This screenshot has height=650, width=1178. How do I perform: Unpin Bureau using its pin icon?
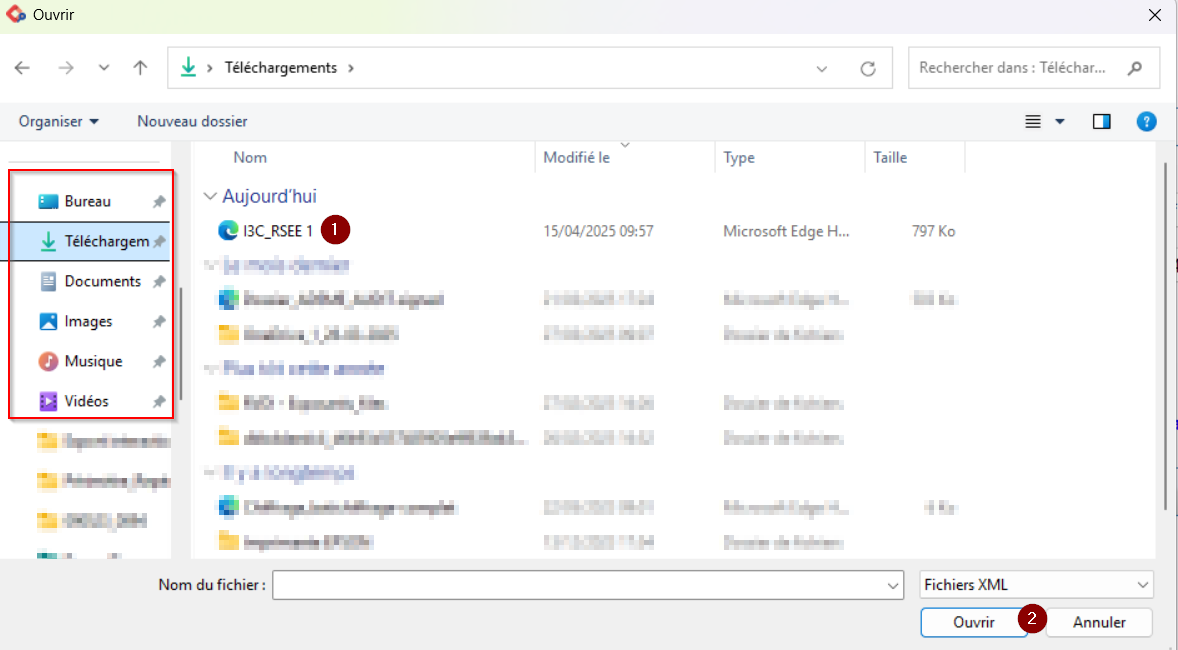(x=159, y=201)
